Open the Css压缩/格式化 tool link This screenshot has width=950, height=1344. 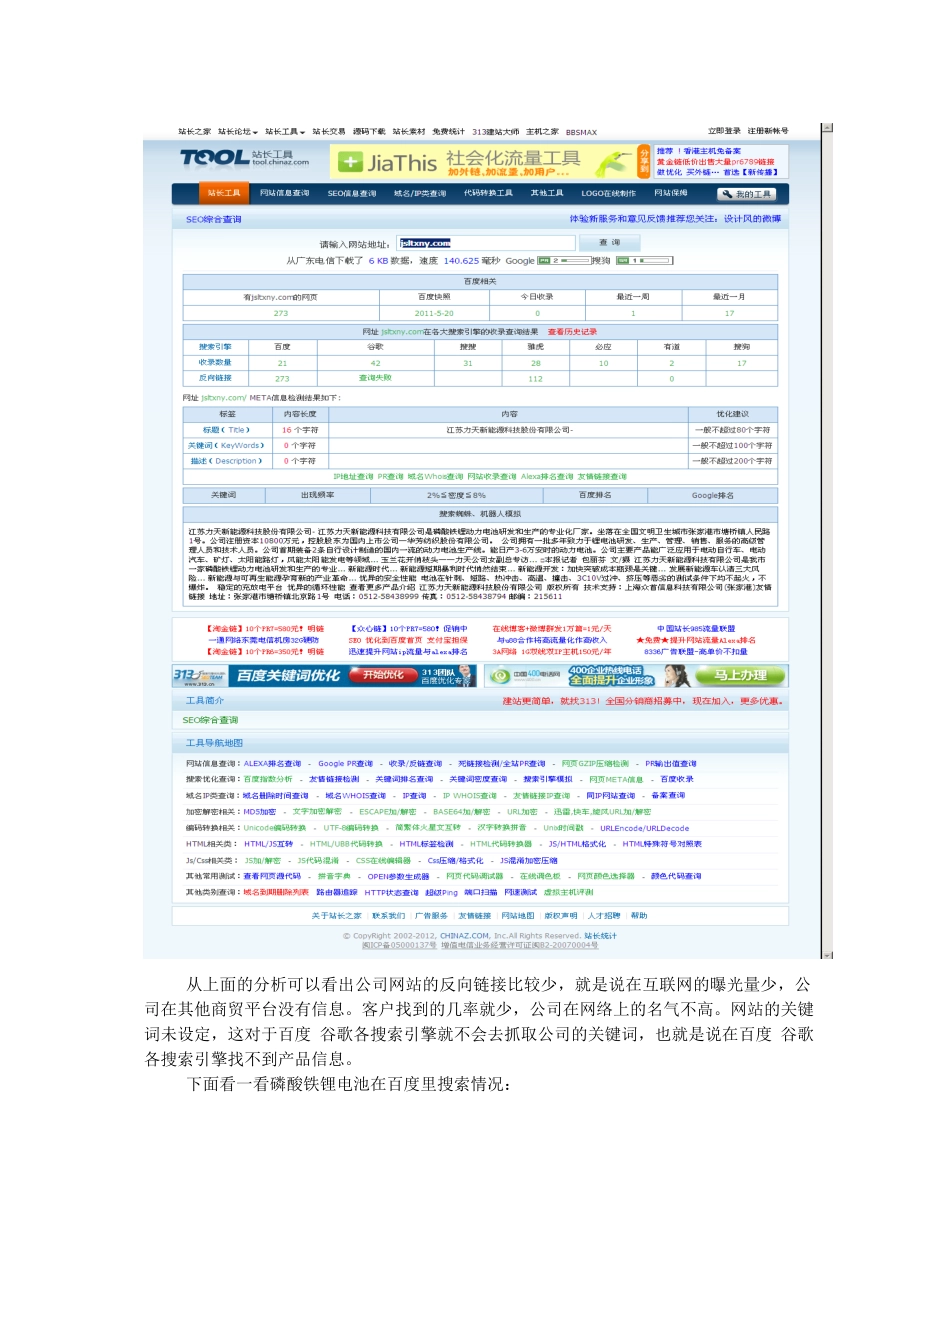(x=455, y=860)
